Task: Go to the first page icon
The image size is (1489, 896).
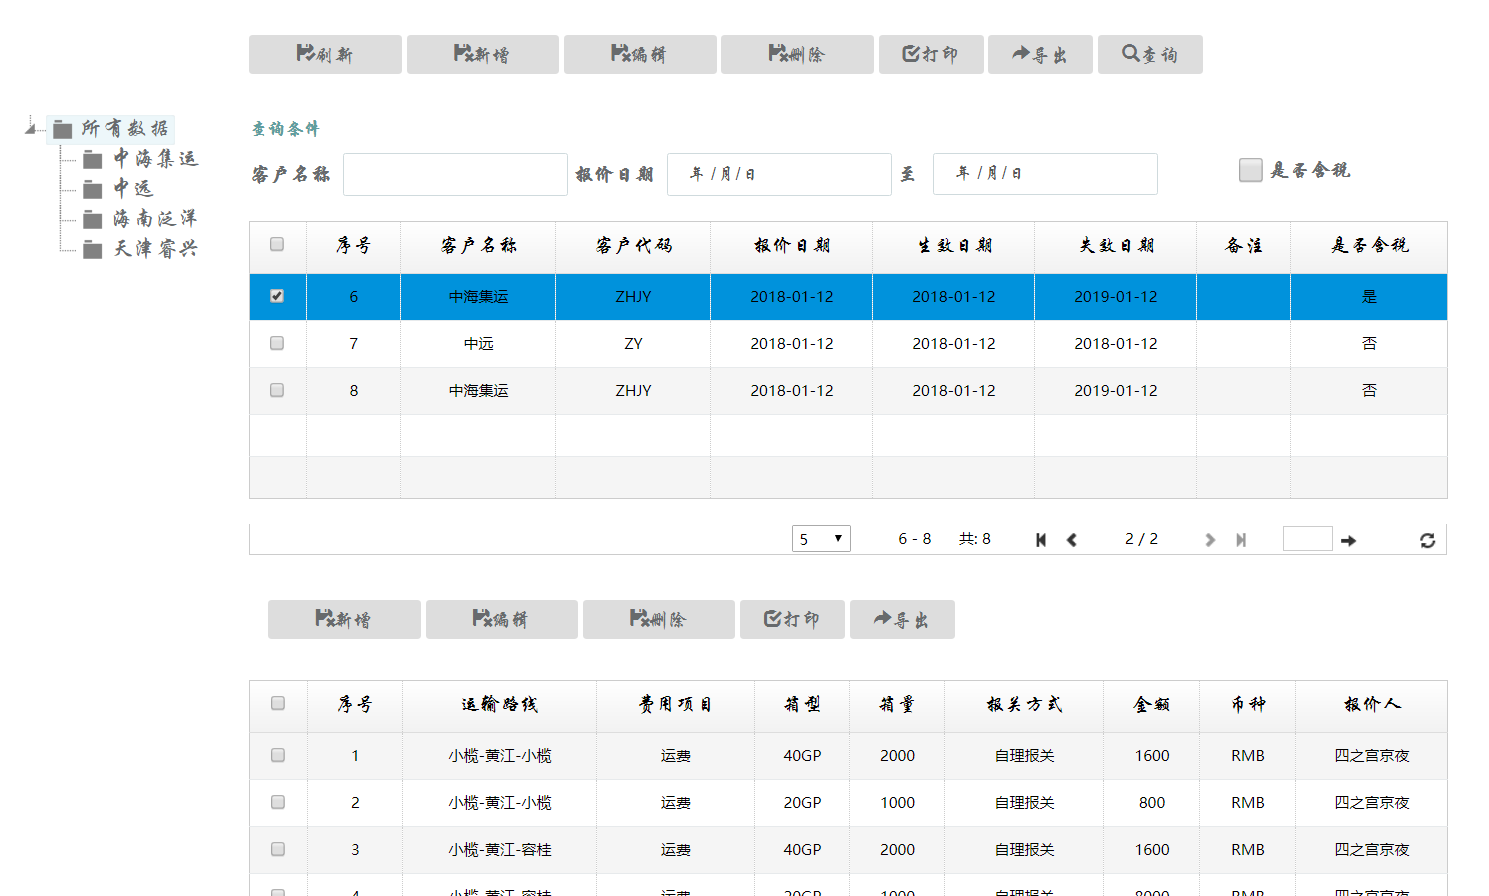Action: (x=1041, y=540)
